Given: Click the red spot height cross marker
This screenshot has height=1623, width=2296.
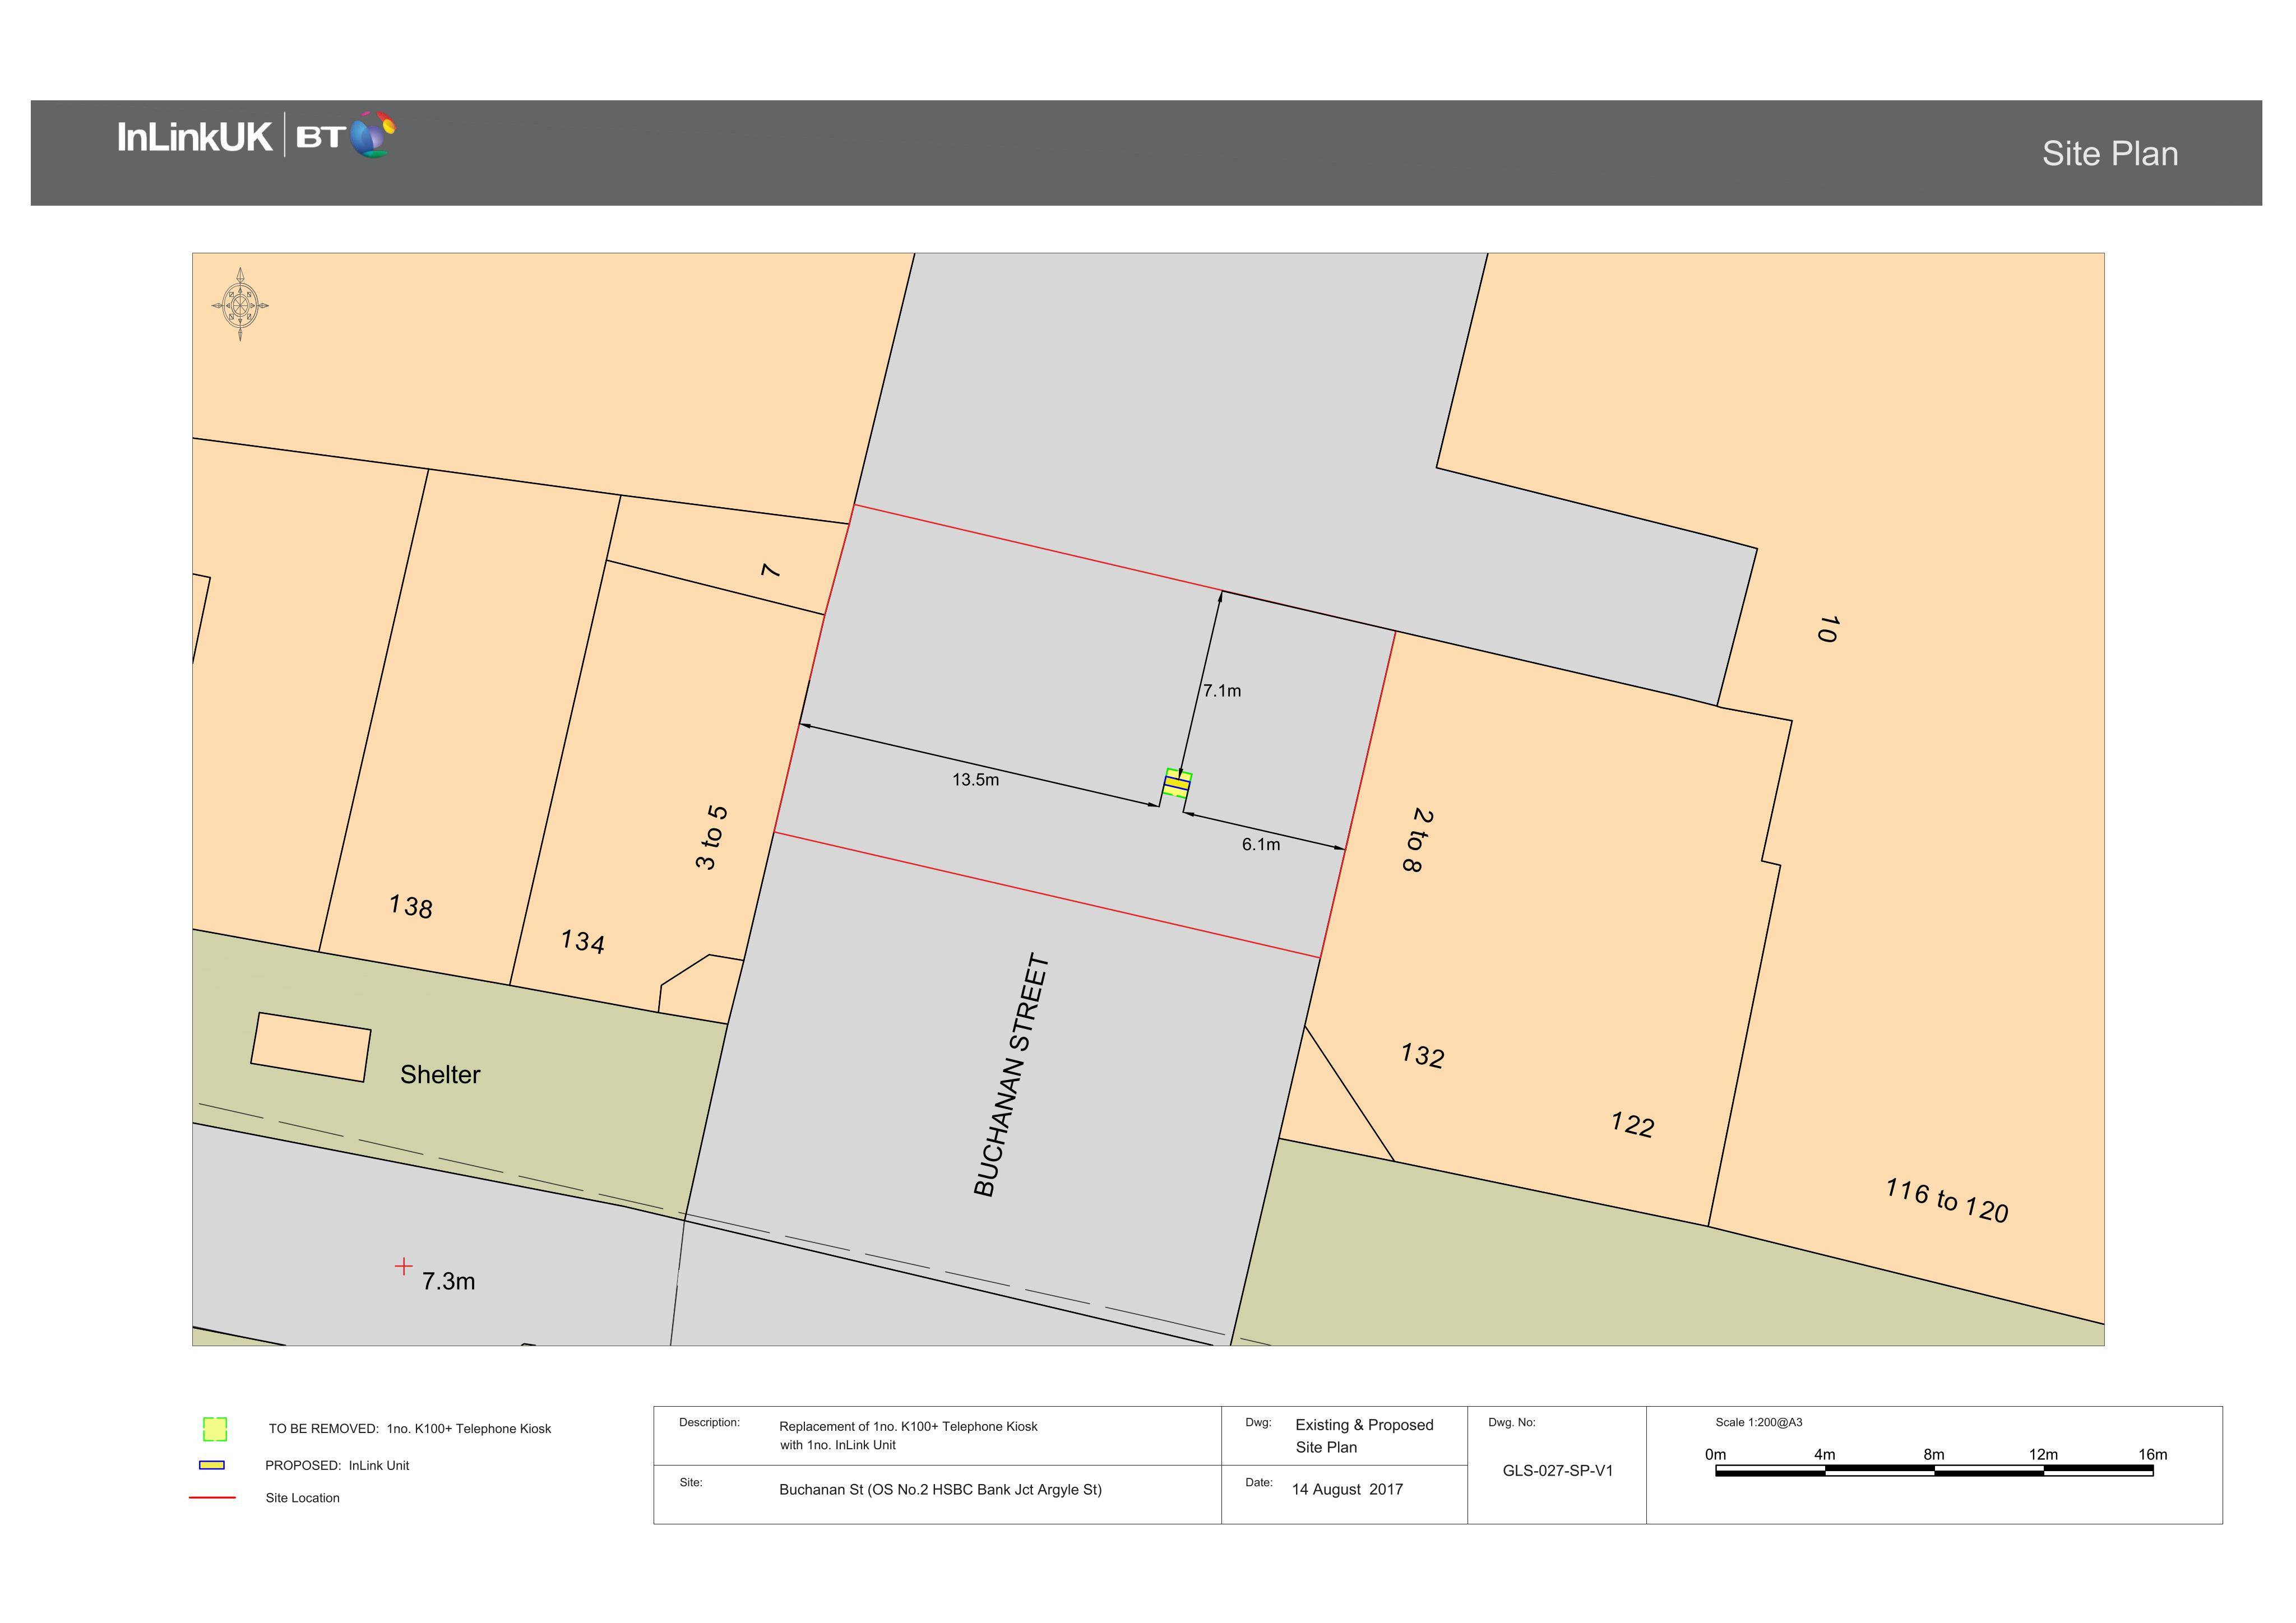Looking at the screenshot, I should (403, 1266).
